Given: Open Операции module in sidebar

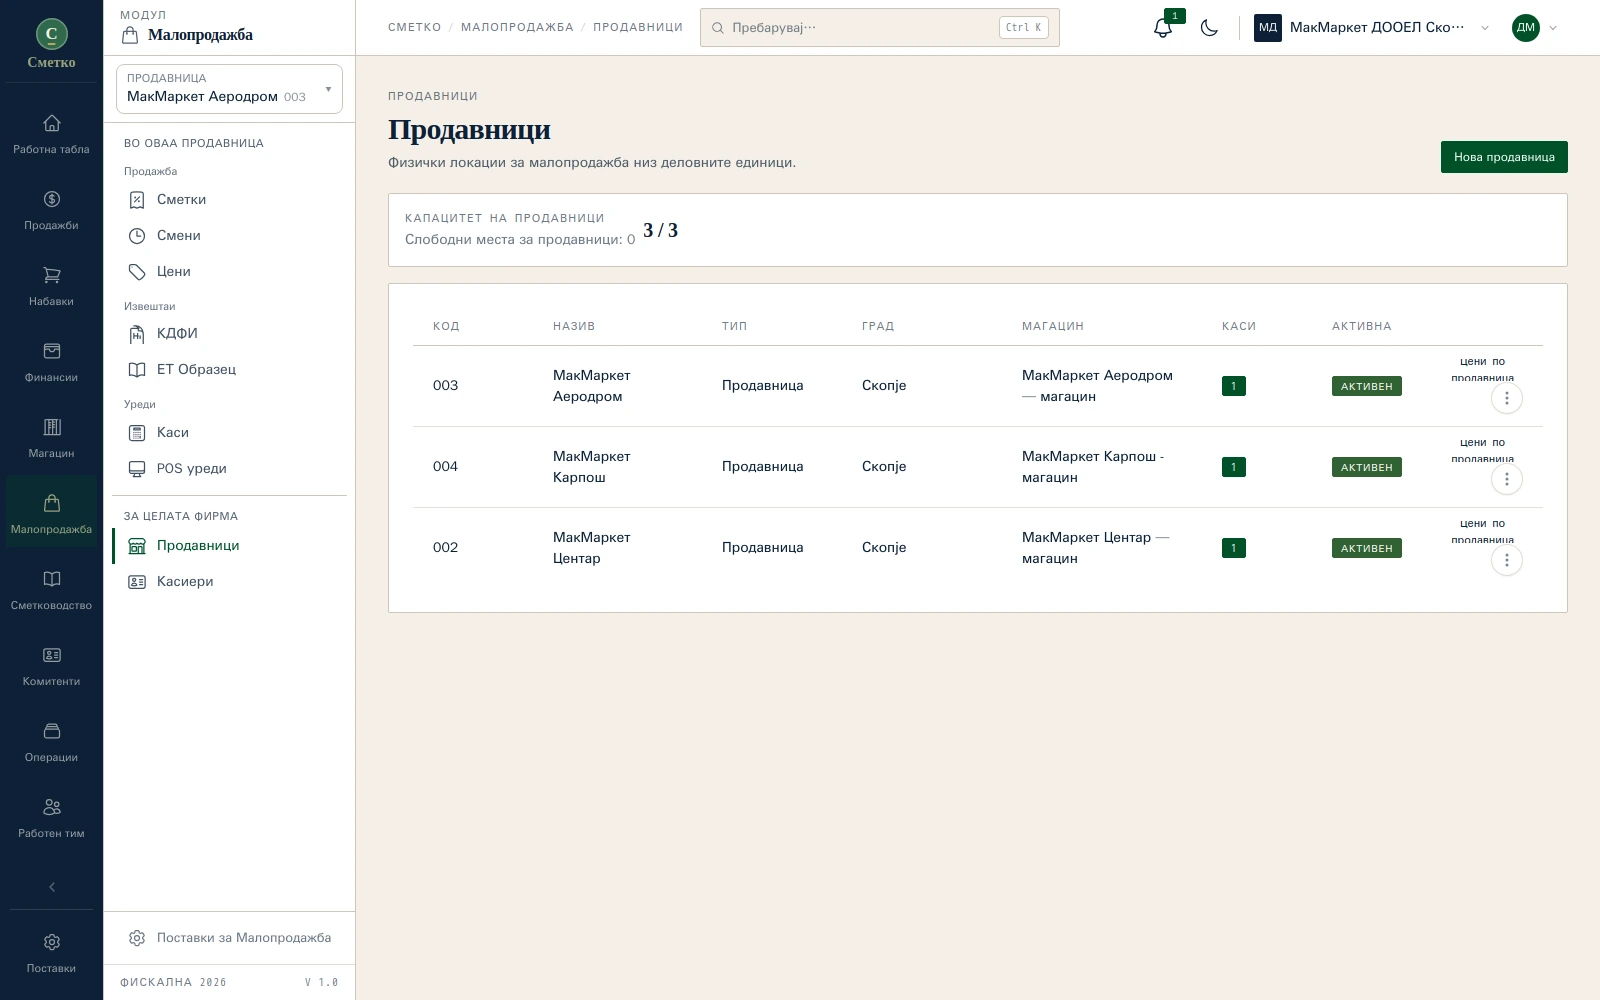Looking at the screenshot, I should click(51, 743).
